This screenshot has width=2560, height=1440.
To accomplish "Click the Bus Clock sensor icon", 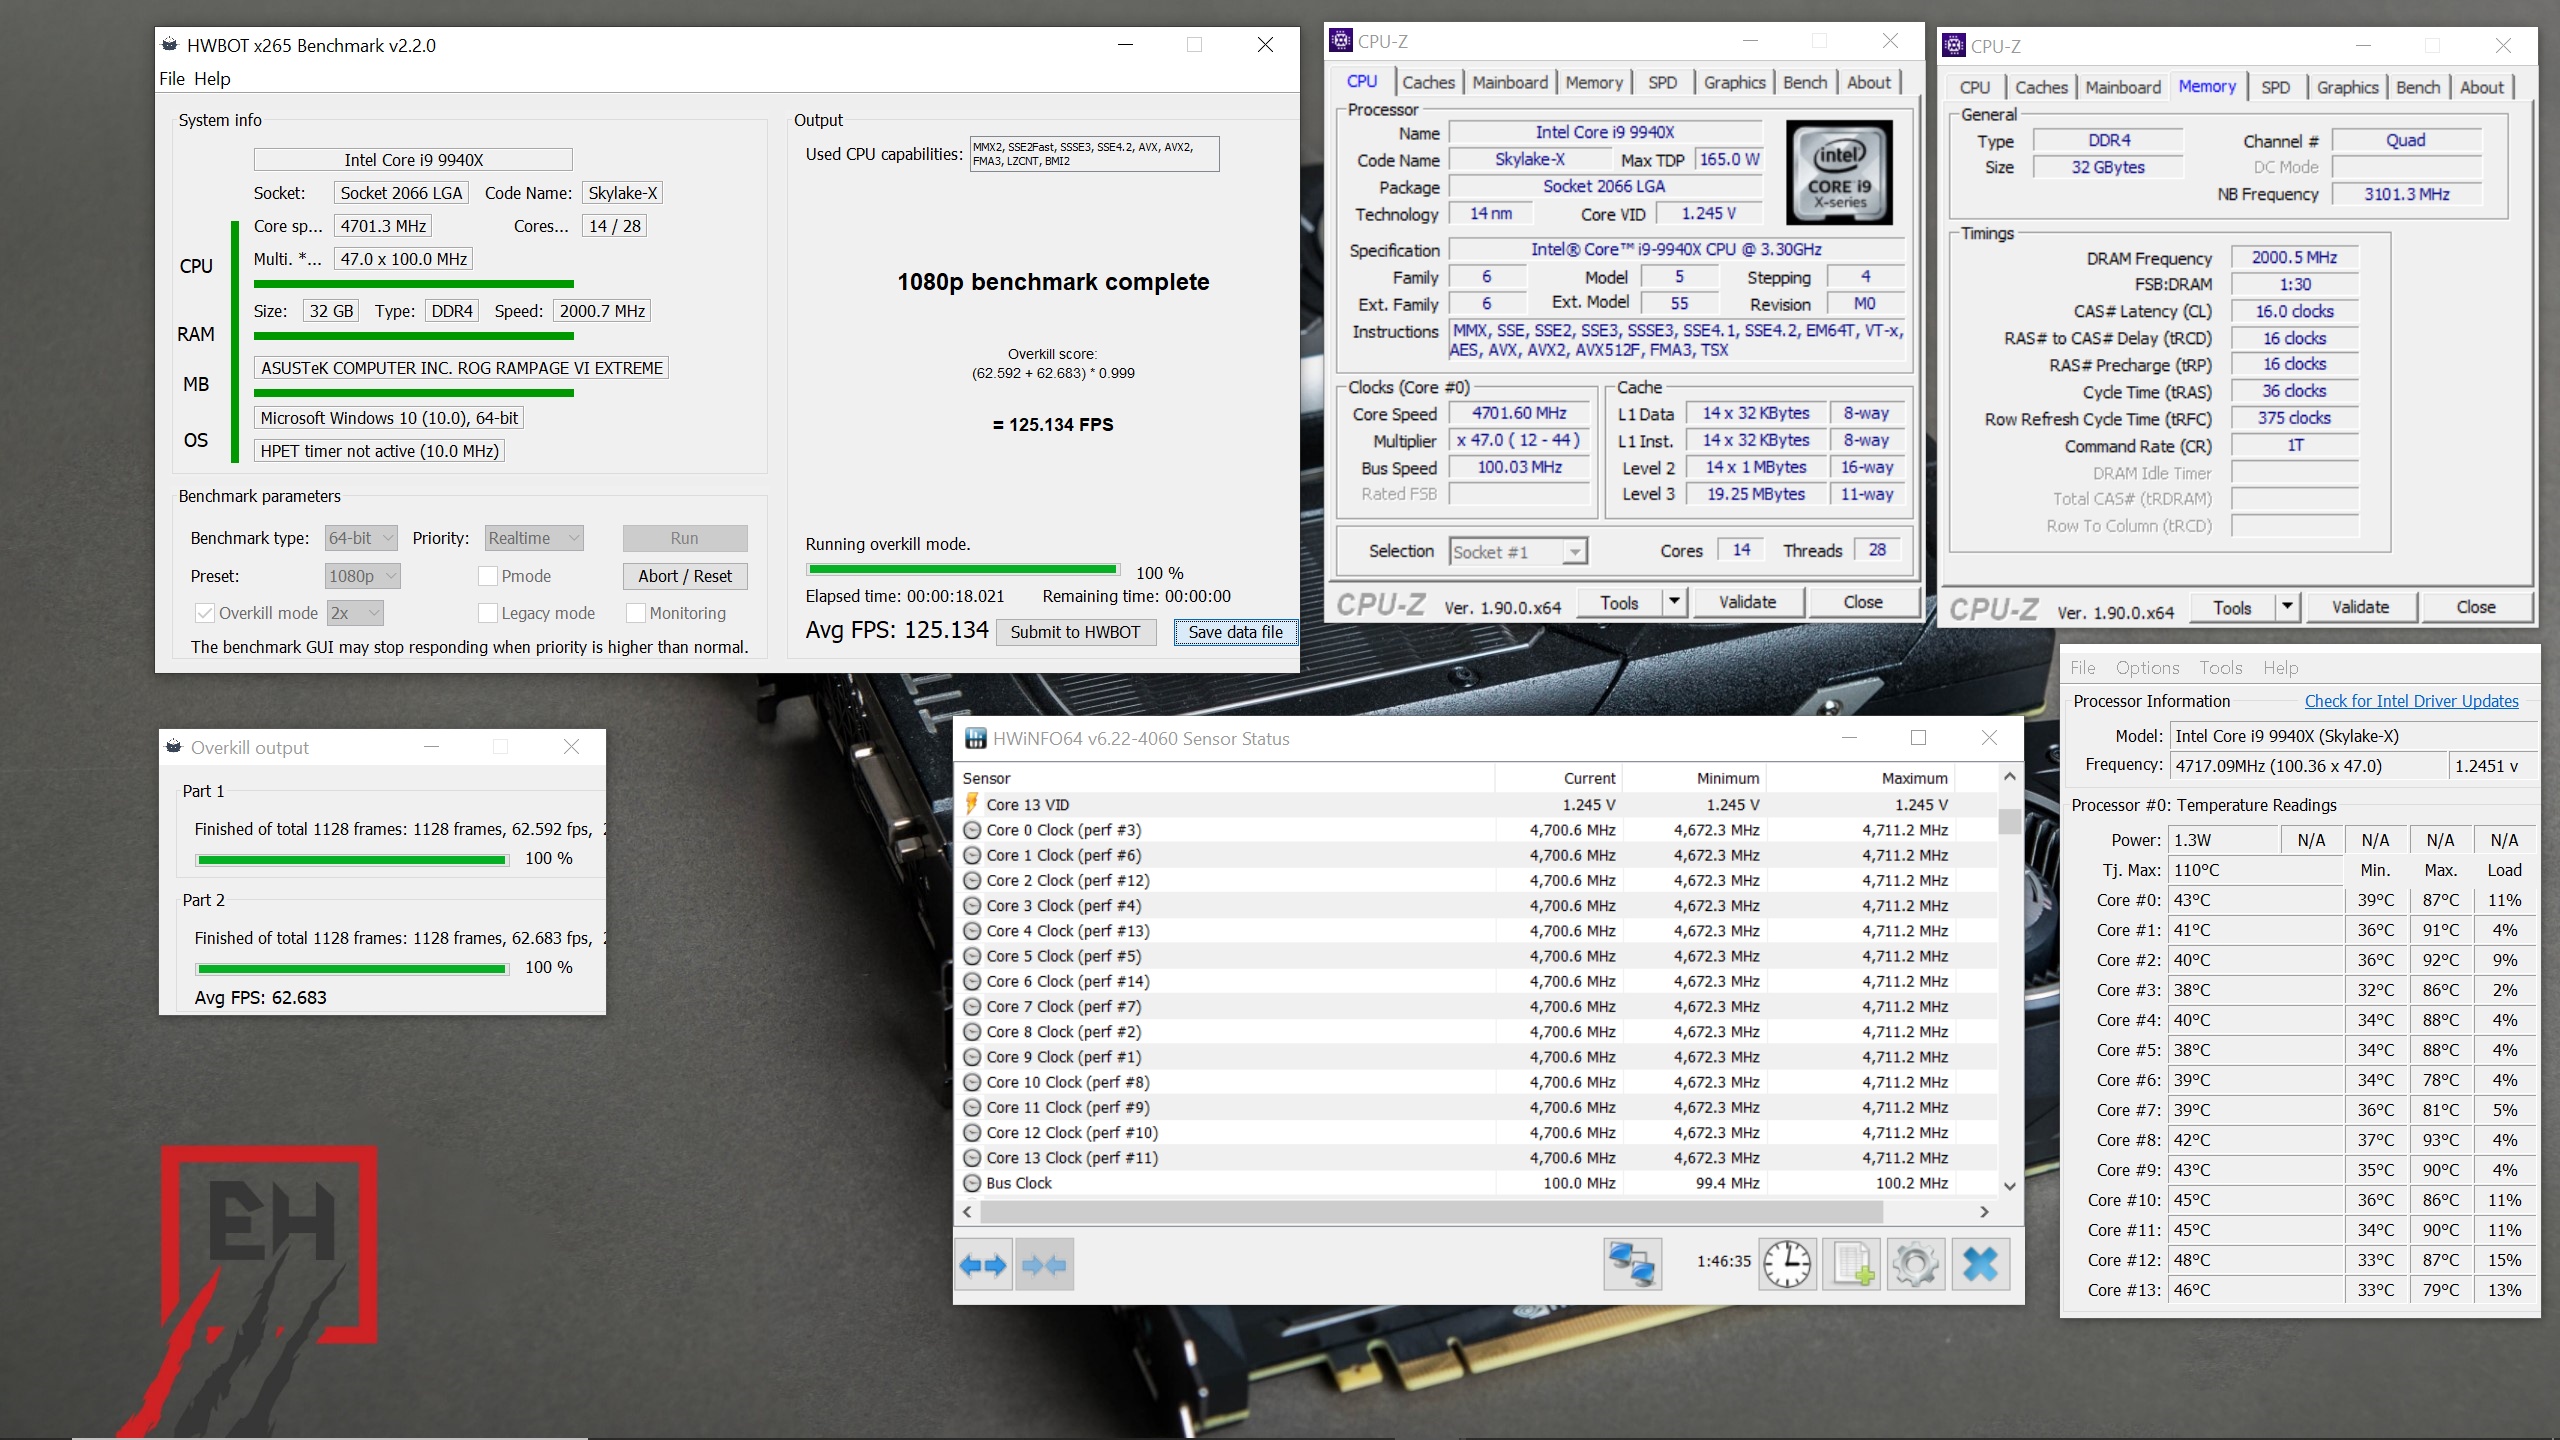I will point(972,1183).
